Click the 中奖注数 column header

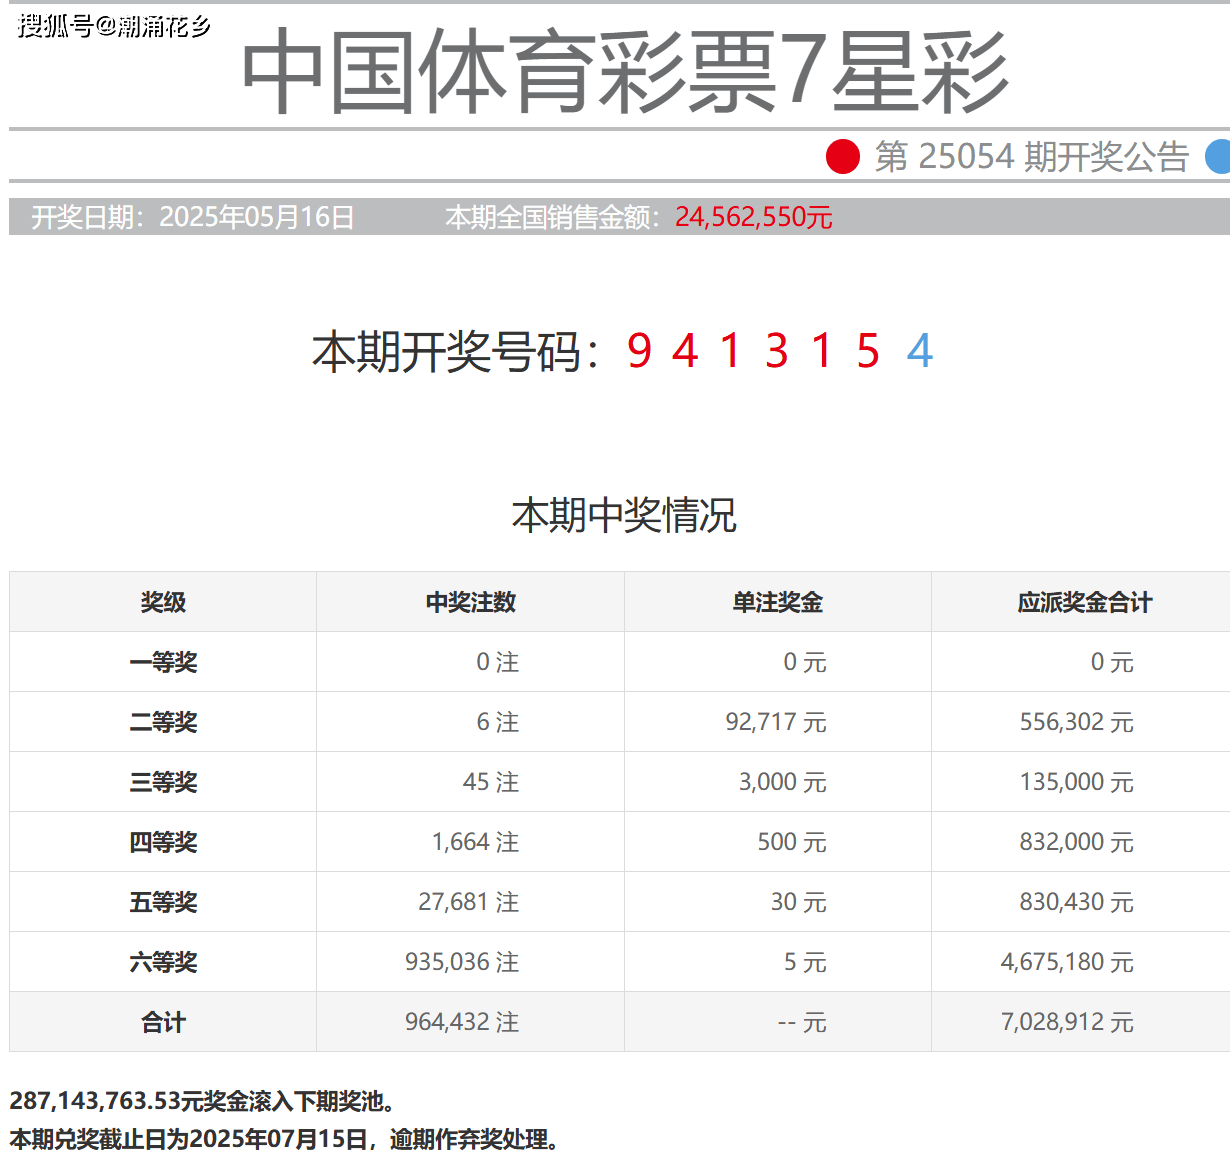point(470,602)
